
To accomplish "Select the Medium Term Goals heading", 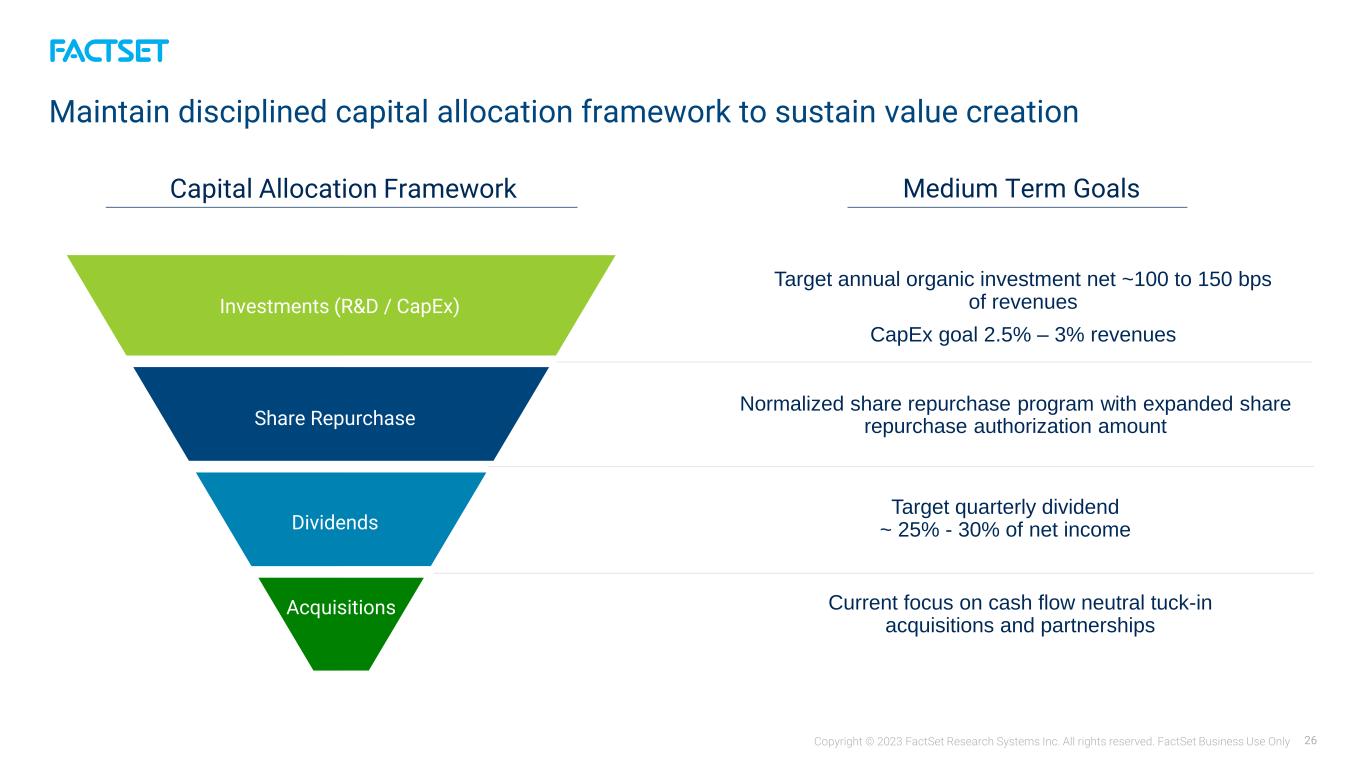I will (1021, 189).
